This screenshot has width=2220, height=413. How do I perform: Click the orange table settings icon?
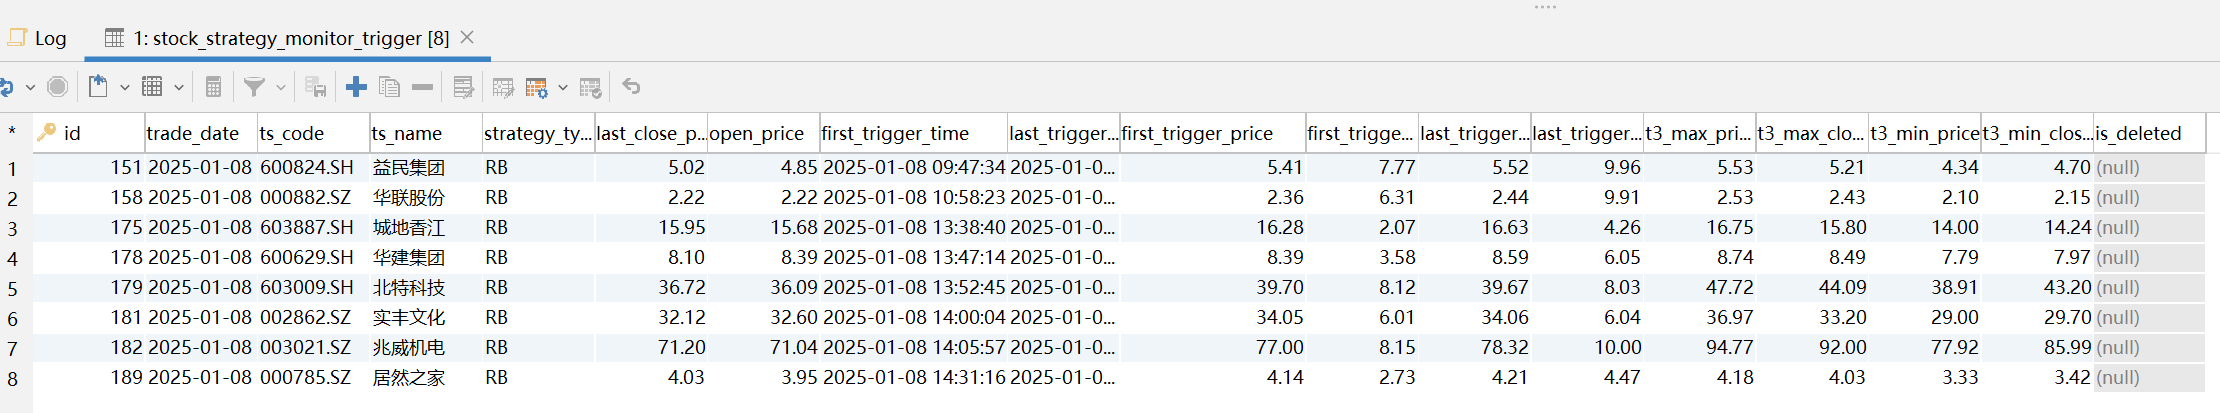[537, 87]
